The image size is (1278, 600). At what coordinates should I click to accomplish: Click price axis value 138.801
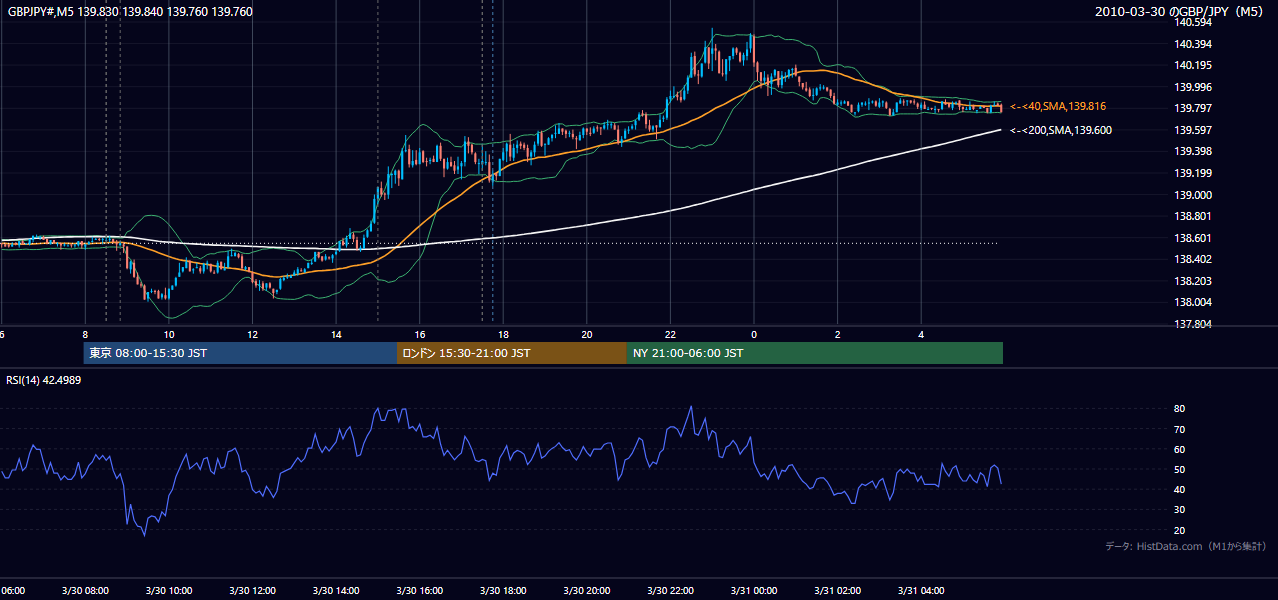click(x=1192, y=216)
